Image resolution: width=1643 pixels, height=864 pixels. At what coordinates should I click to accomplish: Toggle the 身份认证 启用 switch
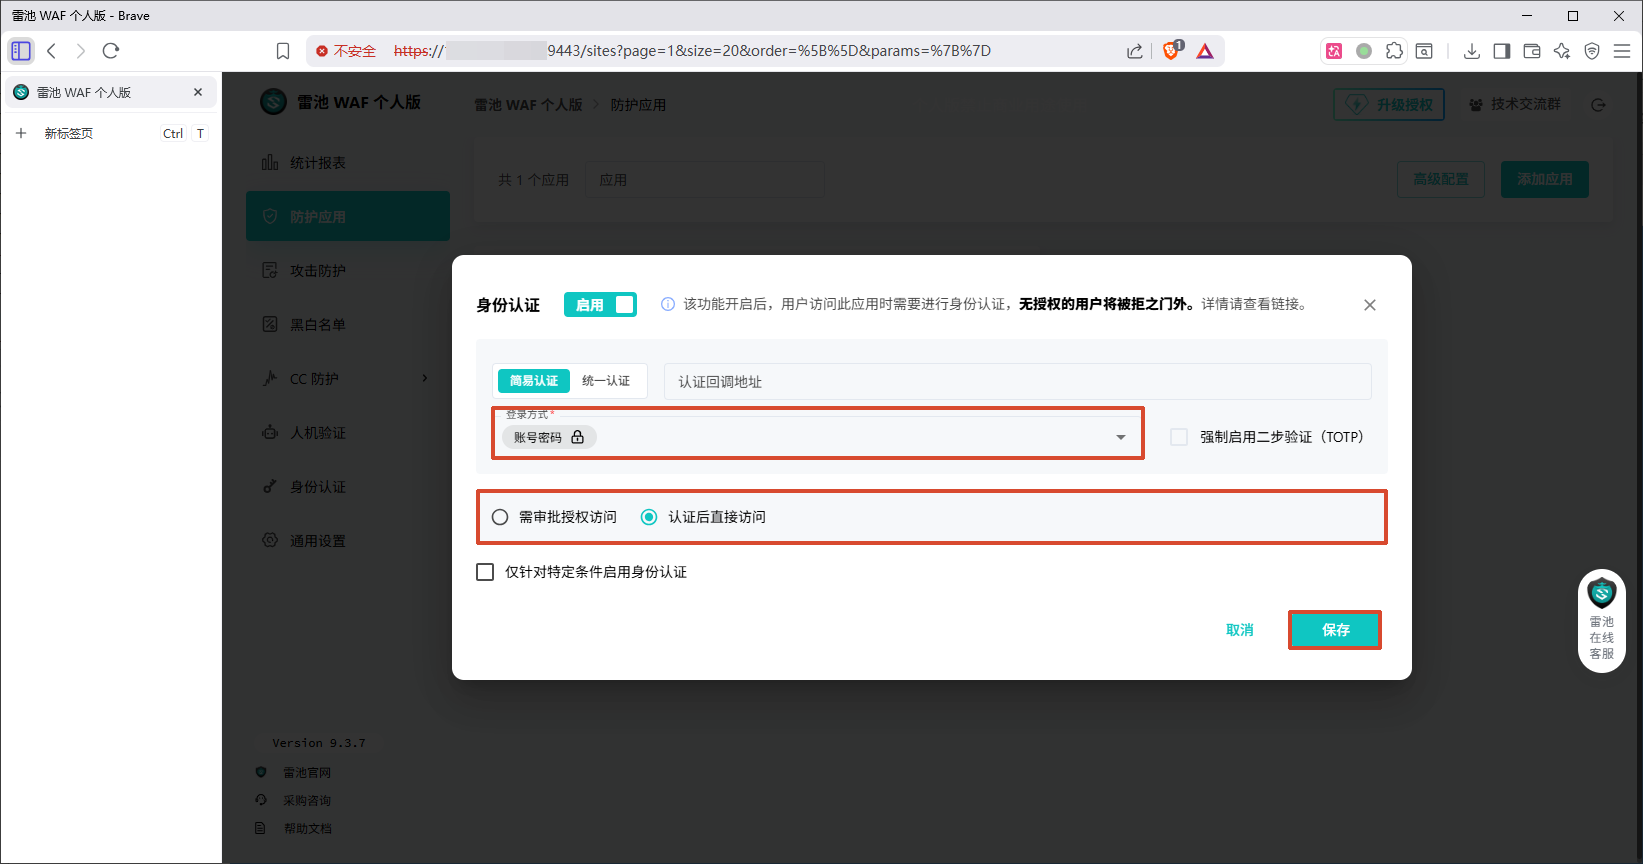(x=600, y=305)
